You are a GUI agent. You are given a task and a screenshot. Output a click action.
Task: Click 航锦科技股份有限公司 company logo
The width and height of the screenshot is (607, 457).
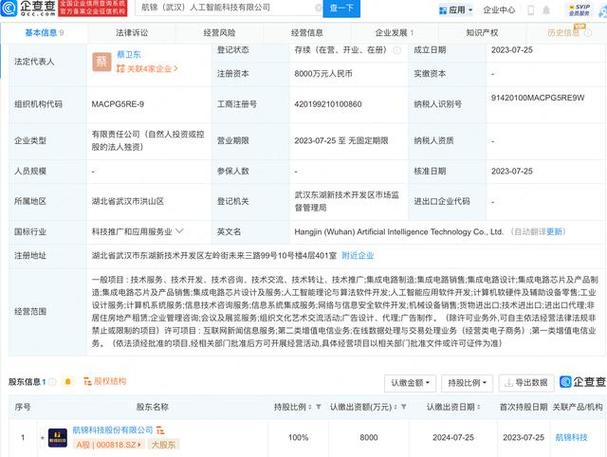coord(58,438)
